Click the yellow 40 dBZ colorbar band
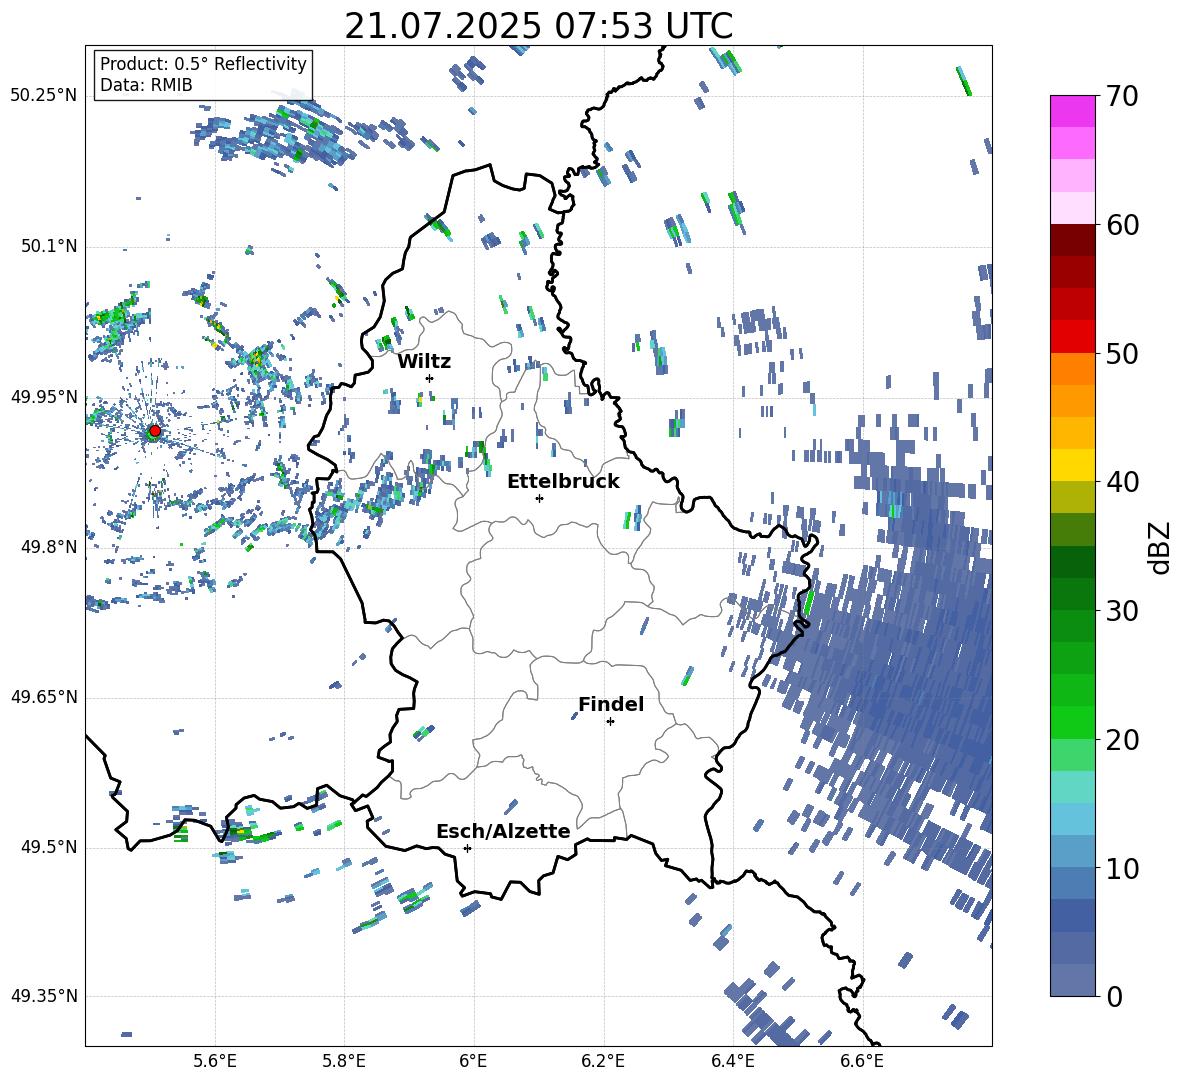The height and width of the screenshot is (1081, 1184). pyautogui.click(x=1072, y=465)
